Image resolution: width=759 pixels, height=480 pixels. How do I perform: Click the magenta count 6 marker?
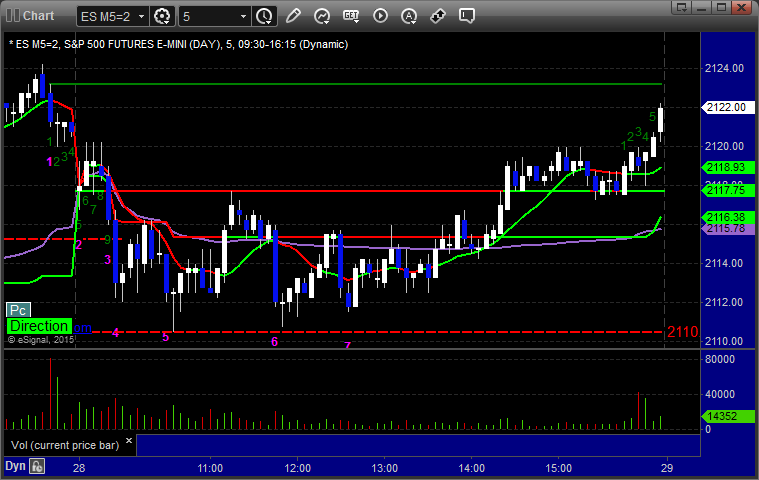(x=274, y=342)
